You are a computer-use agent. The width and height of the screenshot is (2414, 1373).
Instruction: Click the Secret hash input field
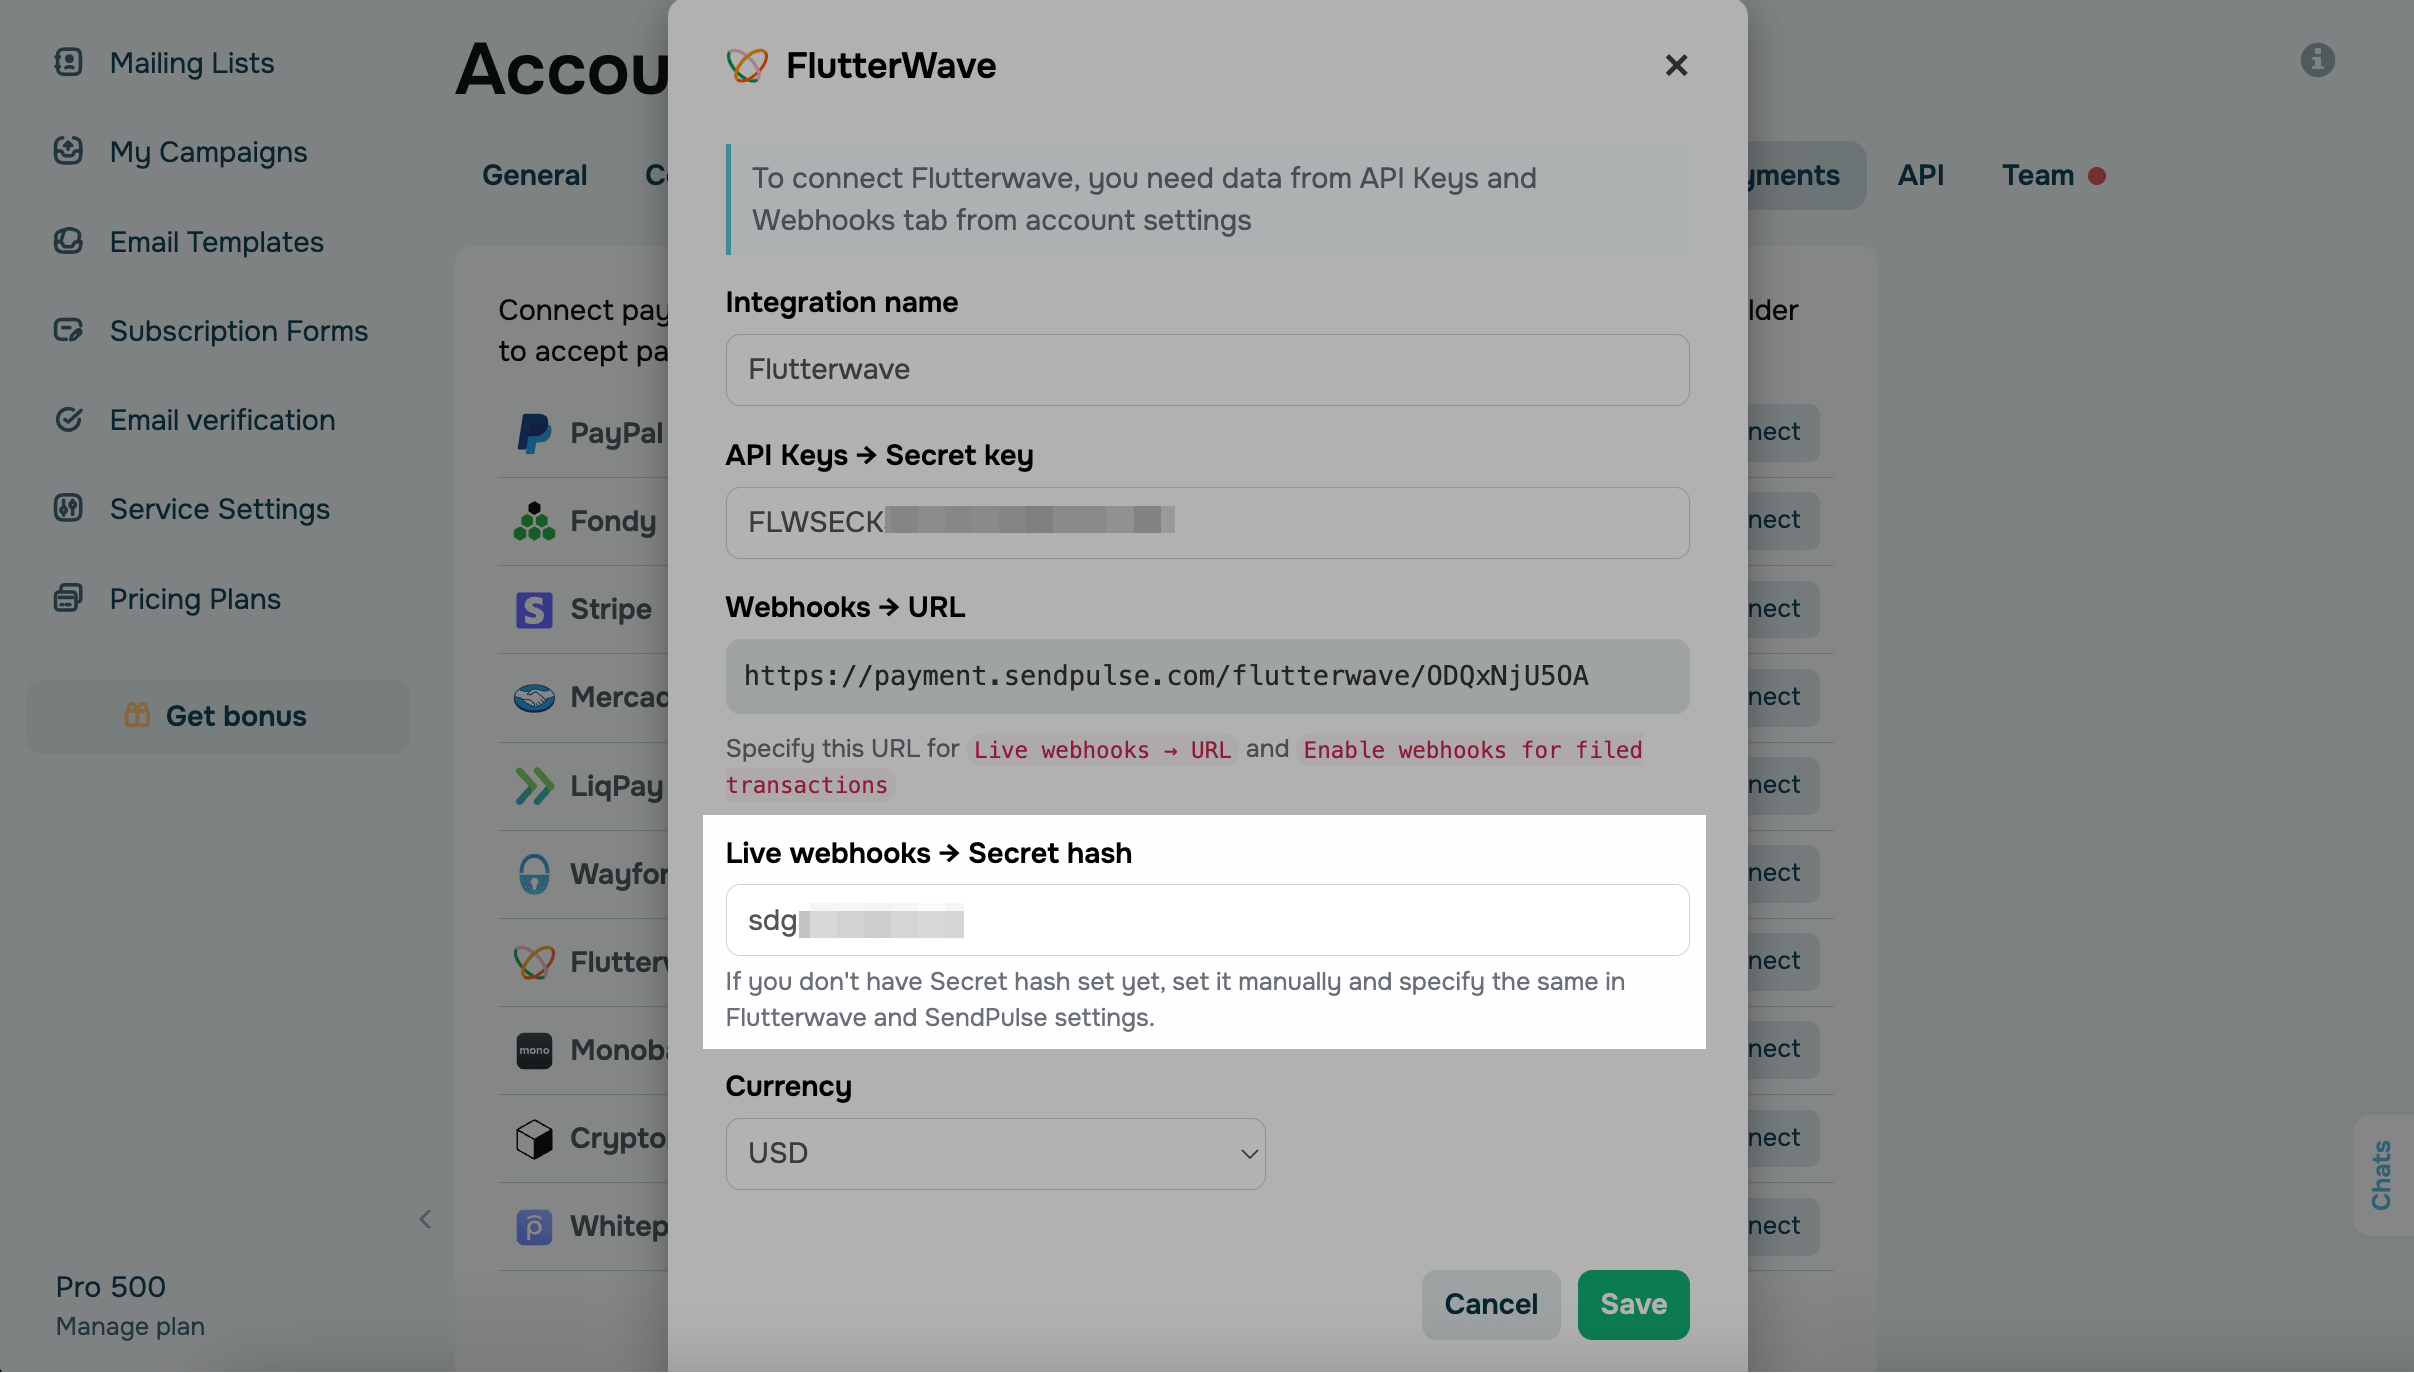(1207, 920)
